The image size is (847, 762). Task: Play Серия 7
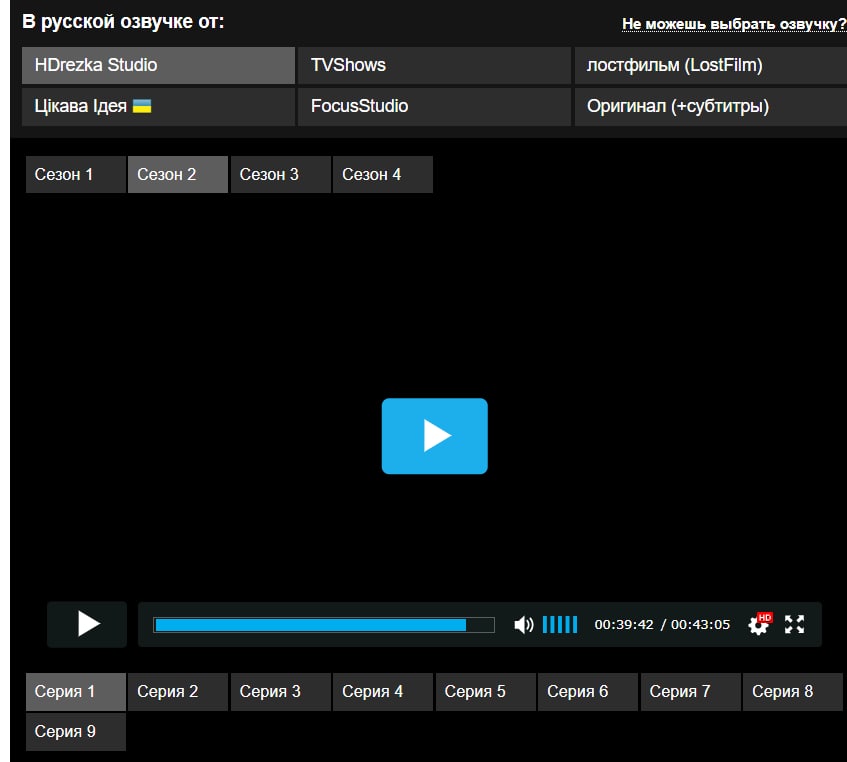click(690, 692)
